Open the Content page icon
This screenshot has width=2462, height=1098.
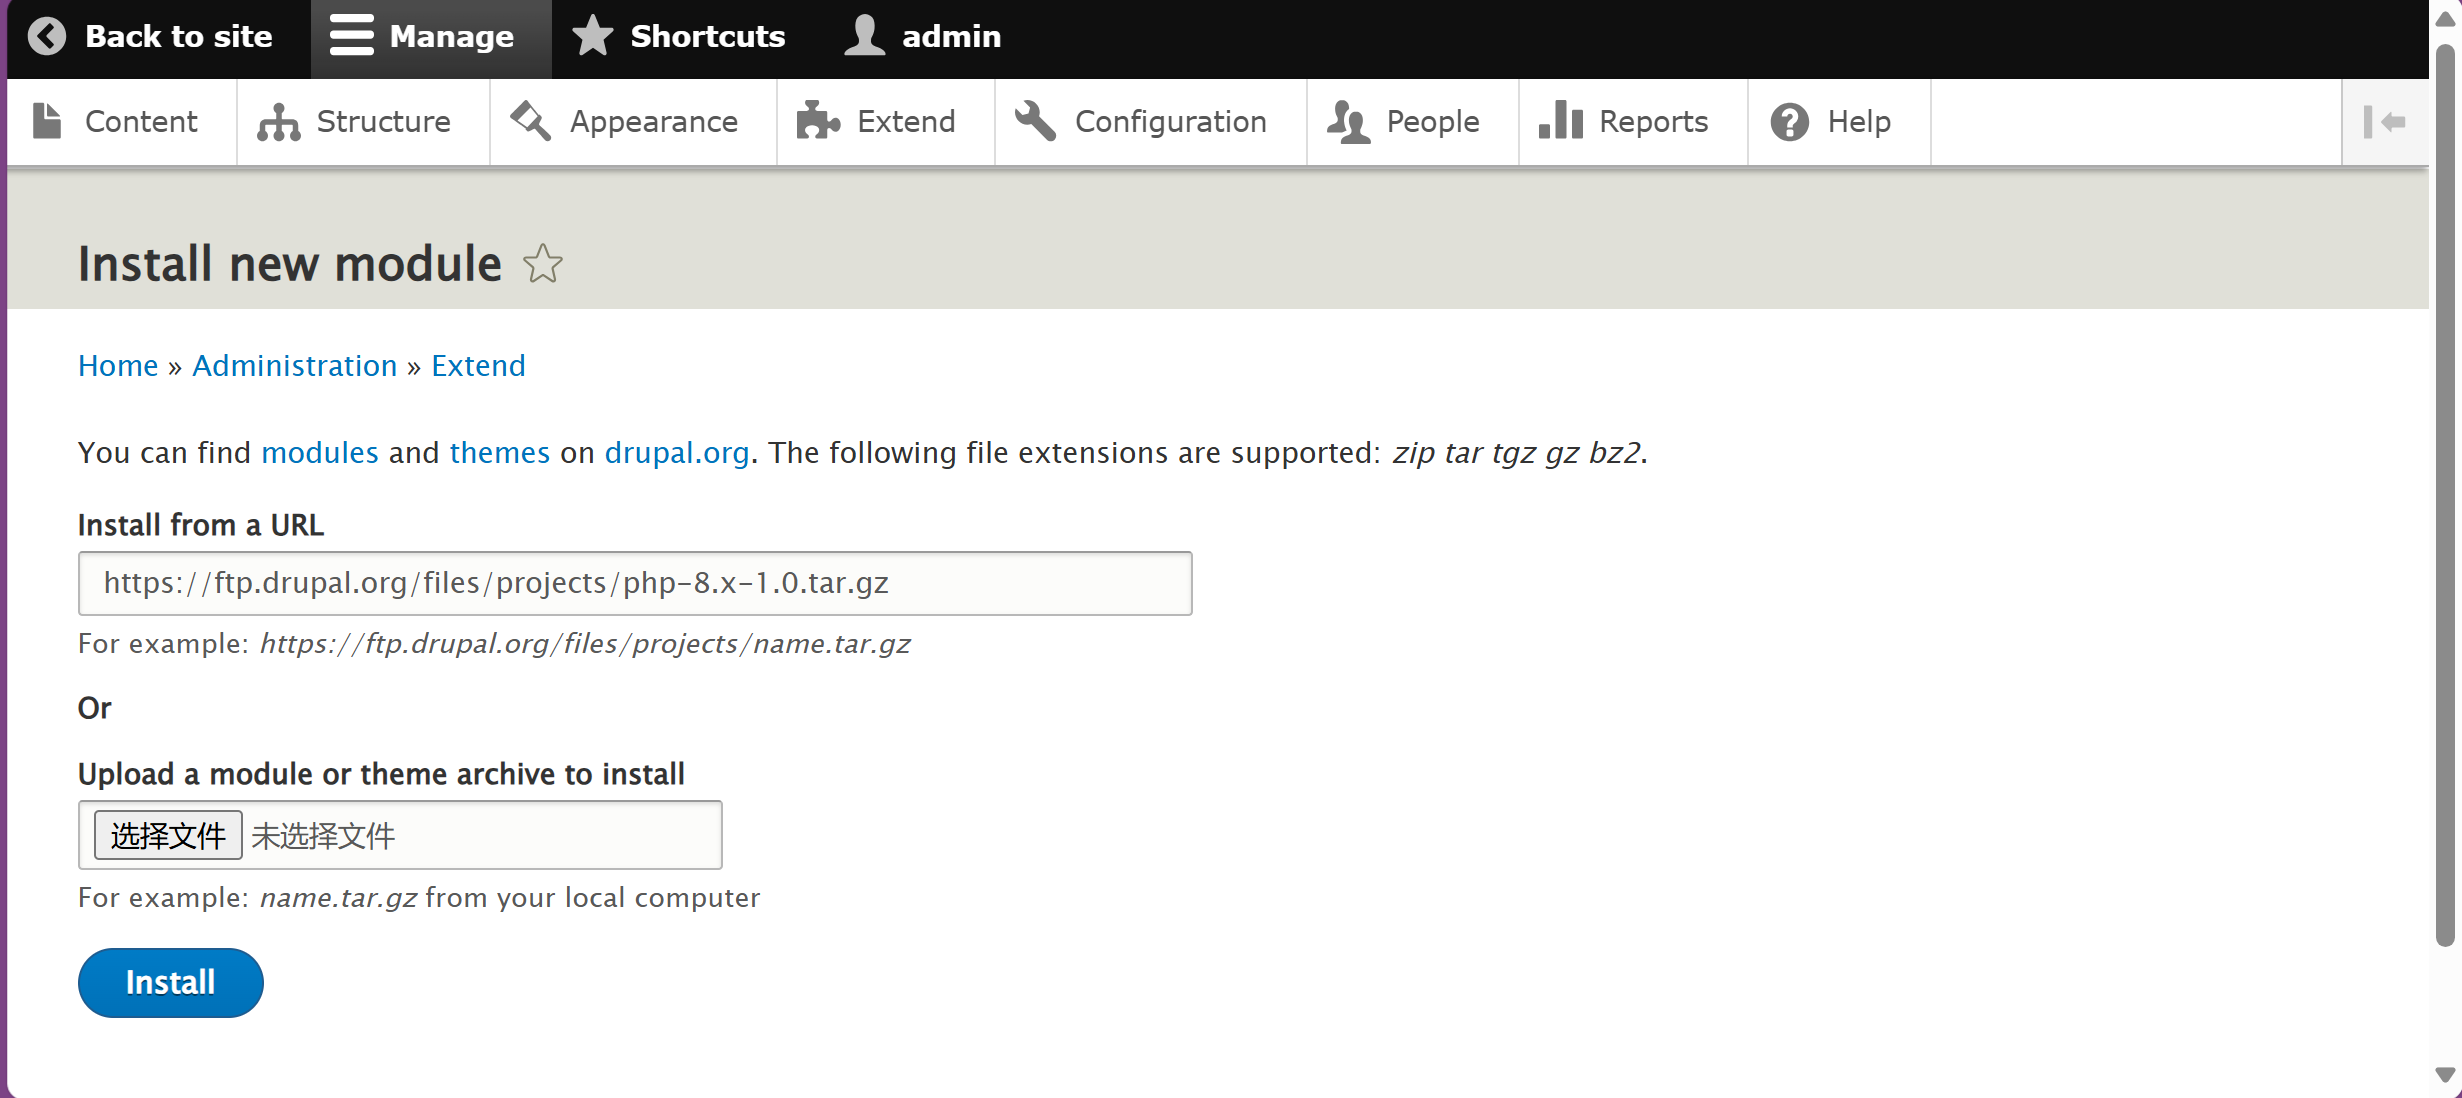(x=47, y=122)
